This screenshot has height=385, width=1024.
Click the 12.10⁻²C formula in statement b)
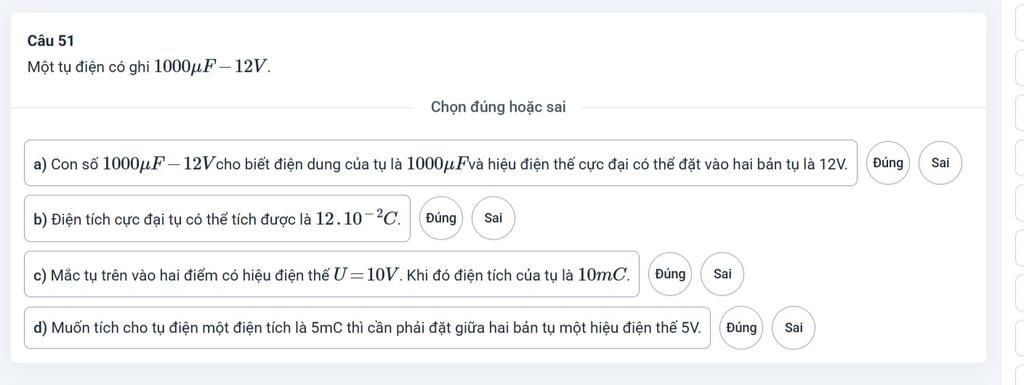coord(359,218)
